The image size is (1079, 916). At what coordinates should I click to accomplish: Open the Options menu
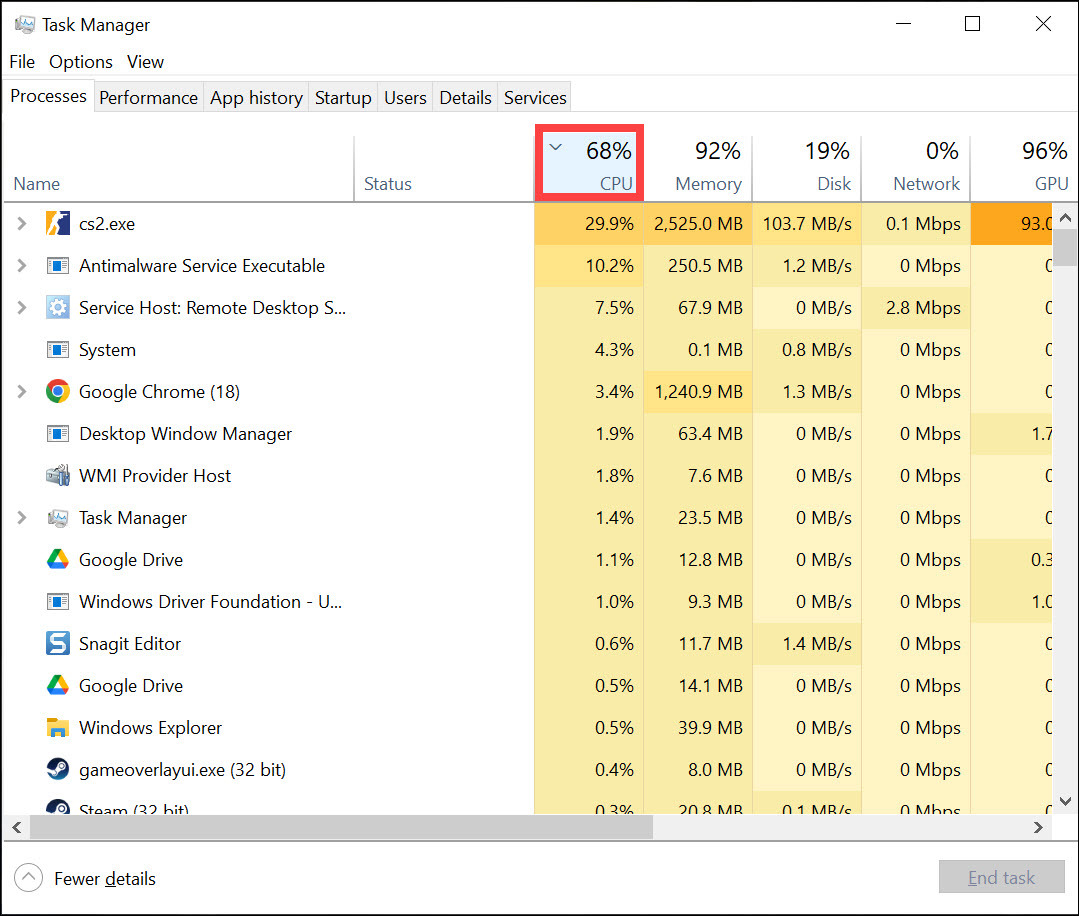pyautogui.click(x=81, y=62)
